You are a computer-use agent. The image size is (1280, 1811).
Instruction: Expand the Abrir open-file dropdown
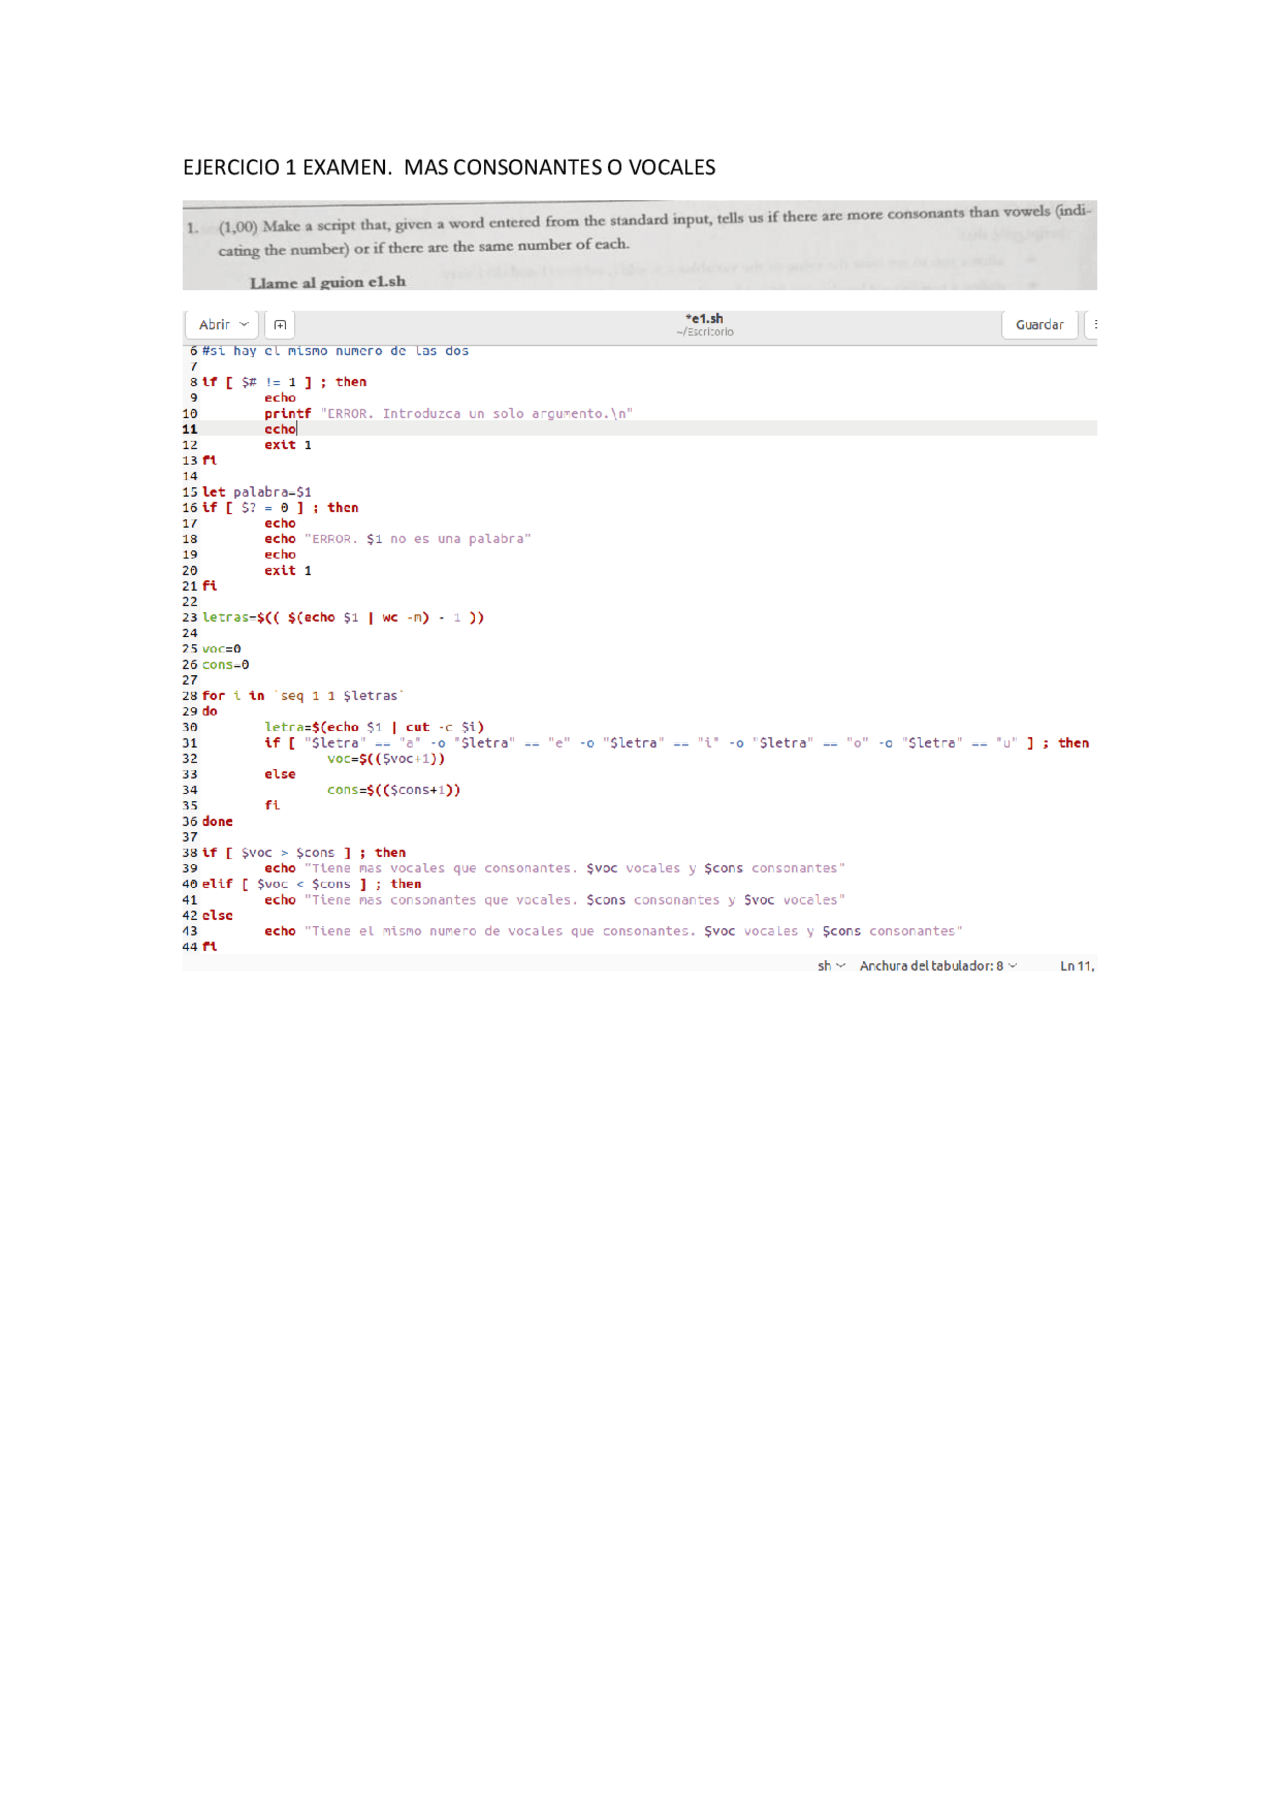[x=222, y=325]
